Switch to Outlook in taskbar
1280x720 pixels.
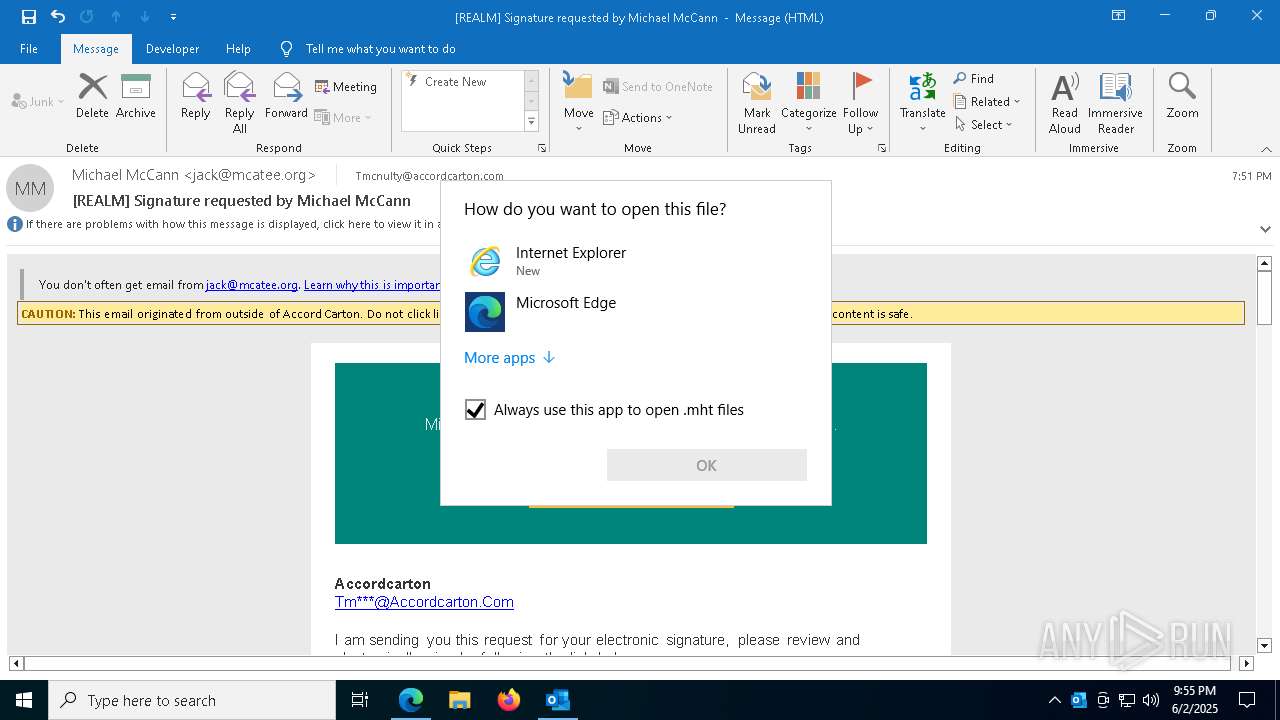tap(558, 700)
